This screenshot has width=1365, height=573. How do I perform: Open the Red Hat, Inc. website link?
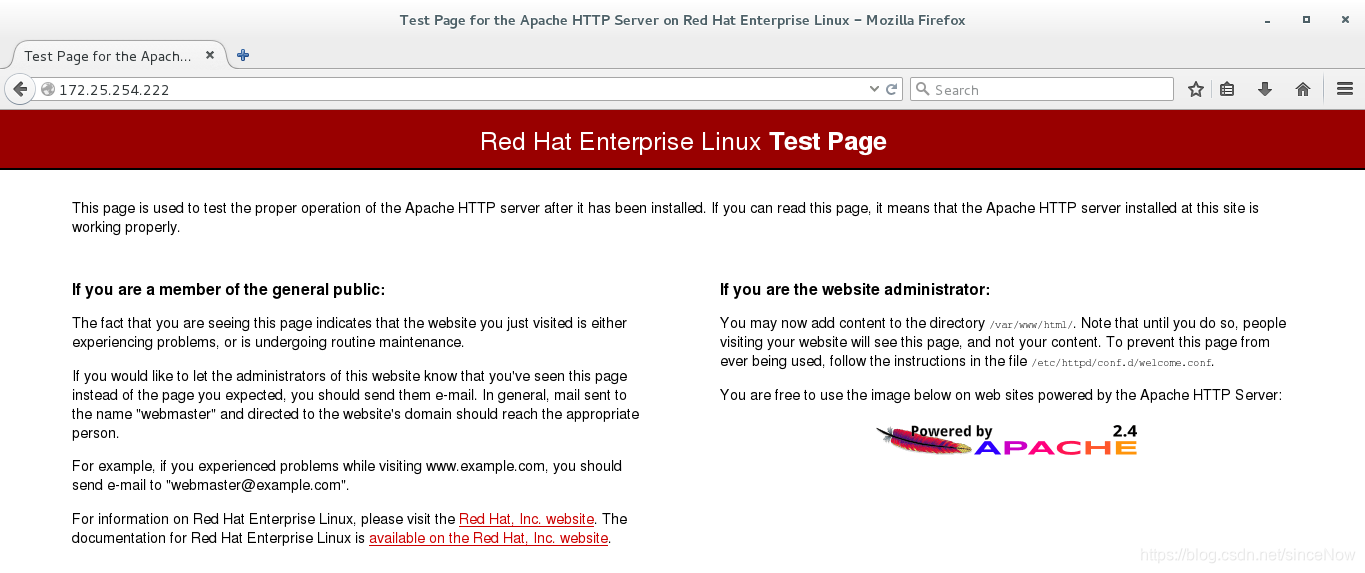[526, 519]
